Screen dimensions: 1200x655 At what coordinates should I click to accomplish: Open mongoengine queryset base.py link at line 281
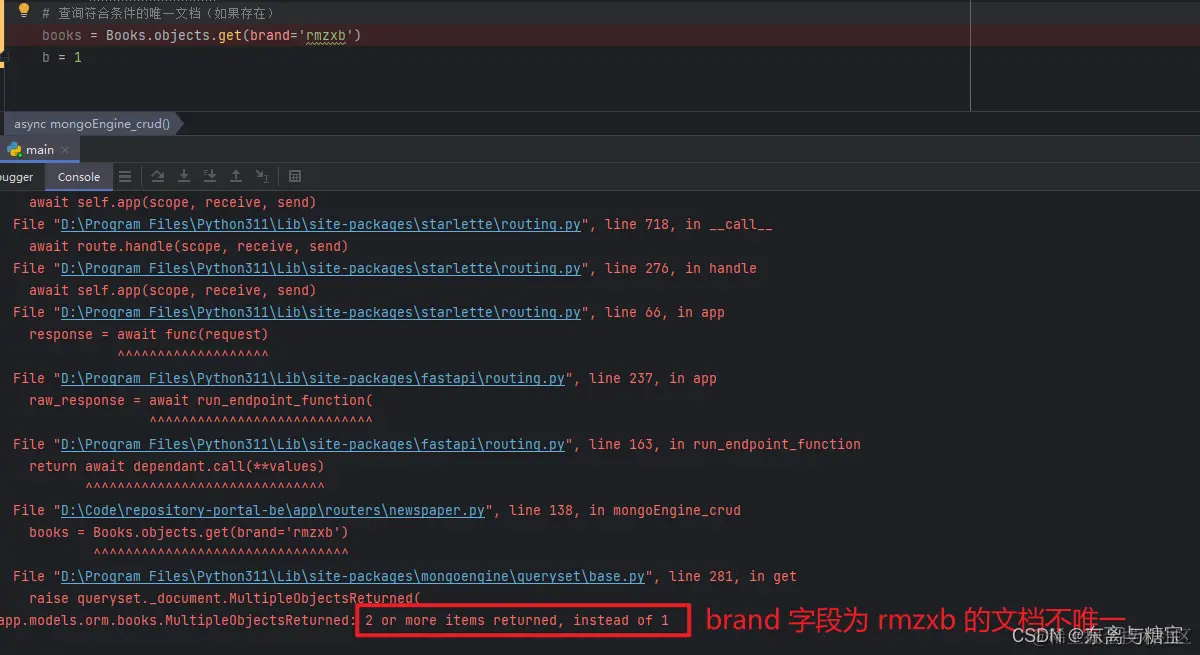point(353,576)
